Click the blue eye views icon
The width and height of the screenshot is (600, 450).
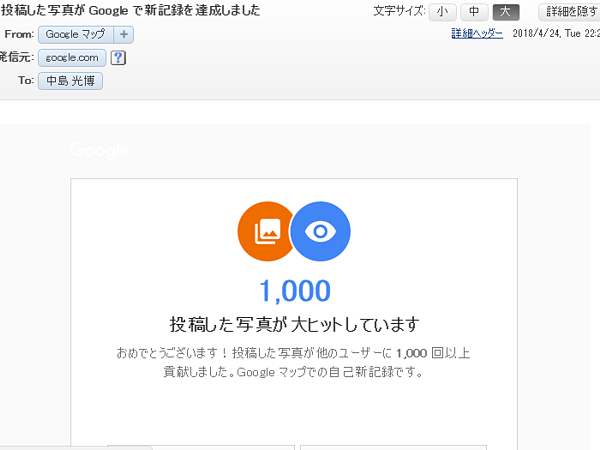click(x=320, y=232)
